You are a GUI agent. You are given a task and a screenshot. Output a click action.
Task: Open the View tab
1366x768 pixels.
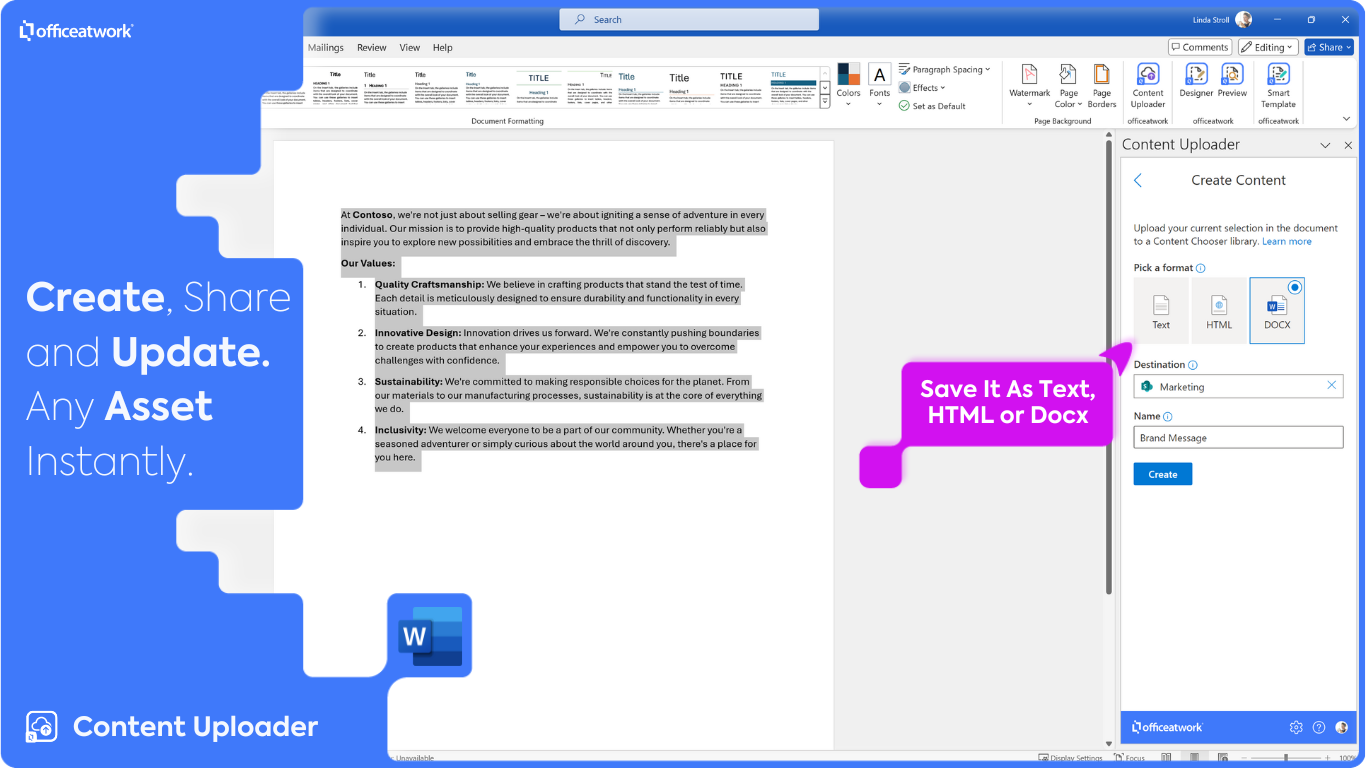coord(410,47)
